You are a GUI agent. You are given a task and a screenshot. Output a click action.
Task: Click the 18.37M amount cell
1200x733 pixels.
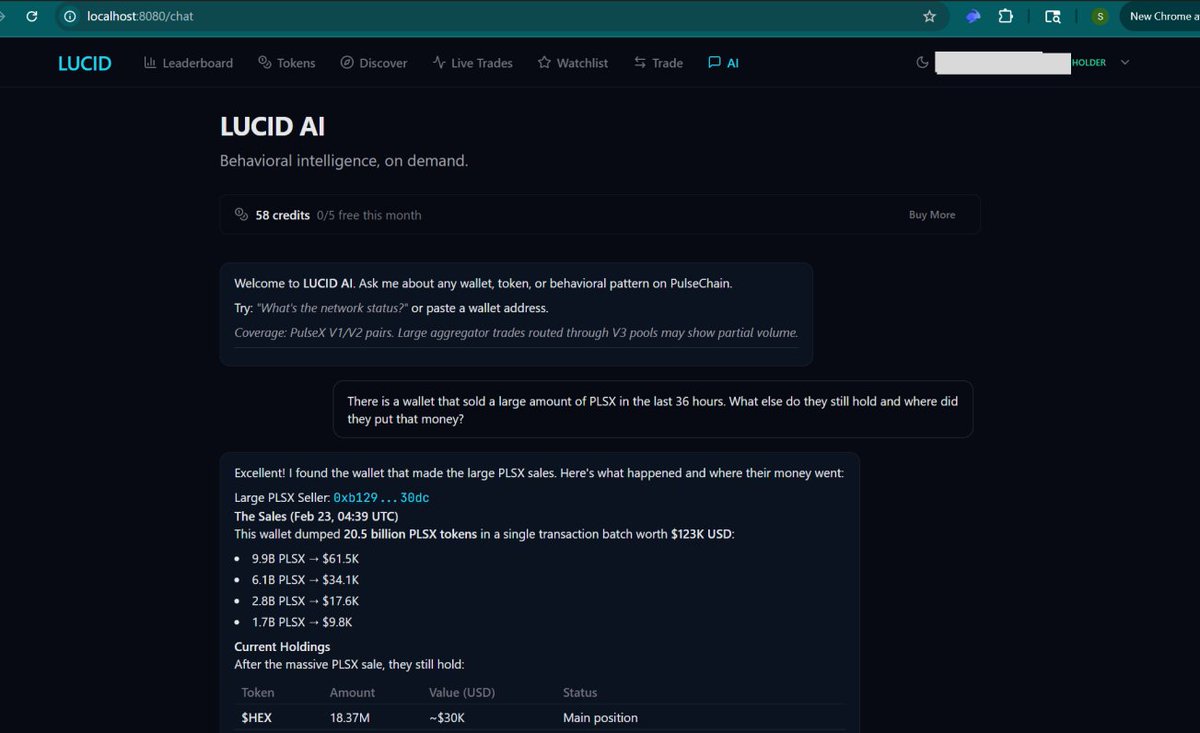click(x=351, y=717)
